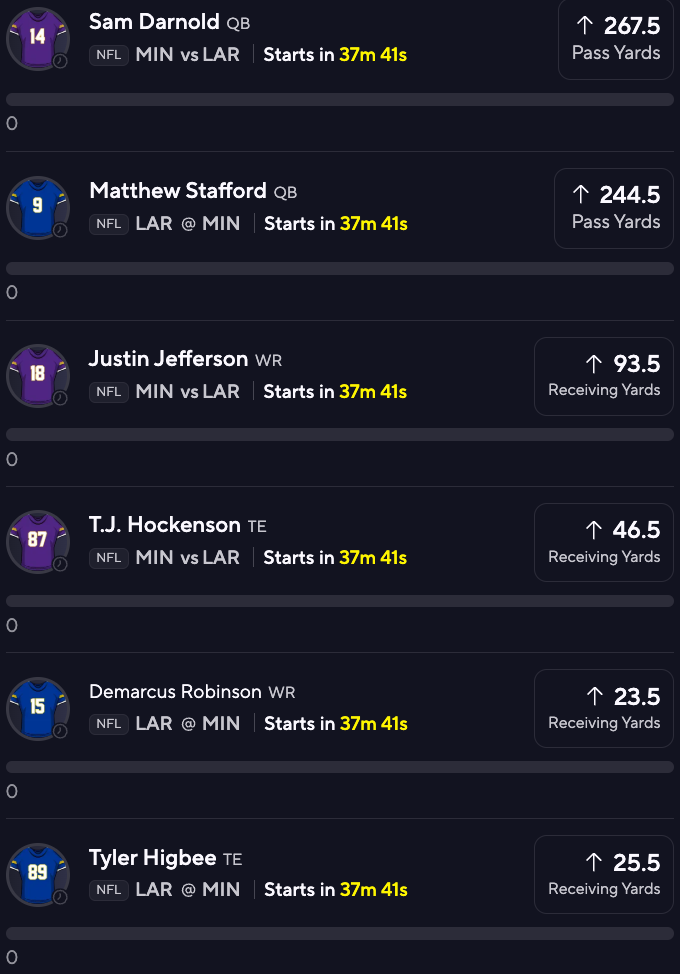Select the 23.5 Receiving Yards pick box
The width and height of the screenshot is (680, 974).
click(604, 708)
